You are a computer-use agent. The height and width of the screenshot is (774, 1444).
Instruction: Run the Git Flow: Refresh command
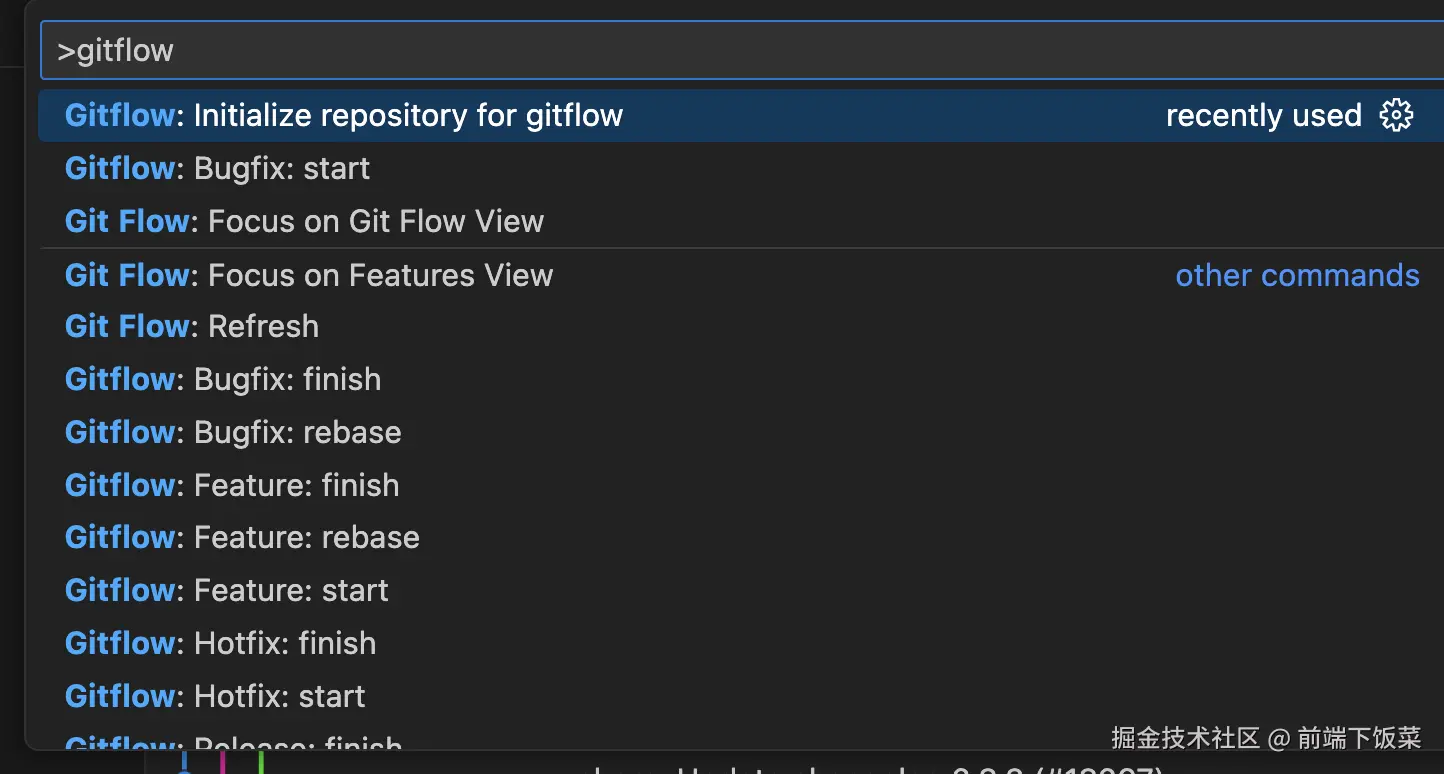[x=192, y=327]
